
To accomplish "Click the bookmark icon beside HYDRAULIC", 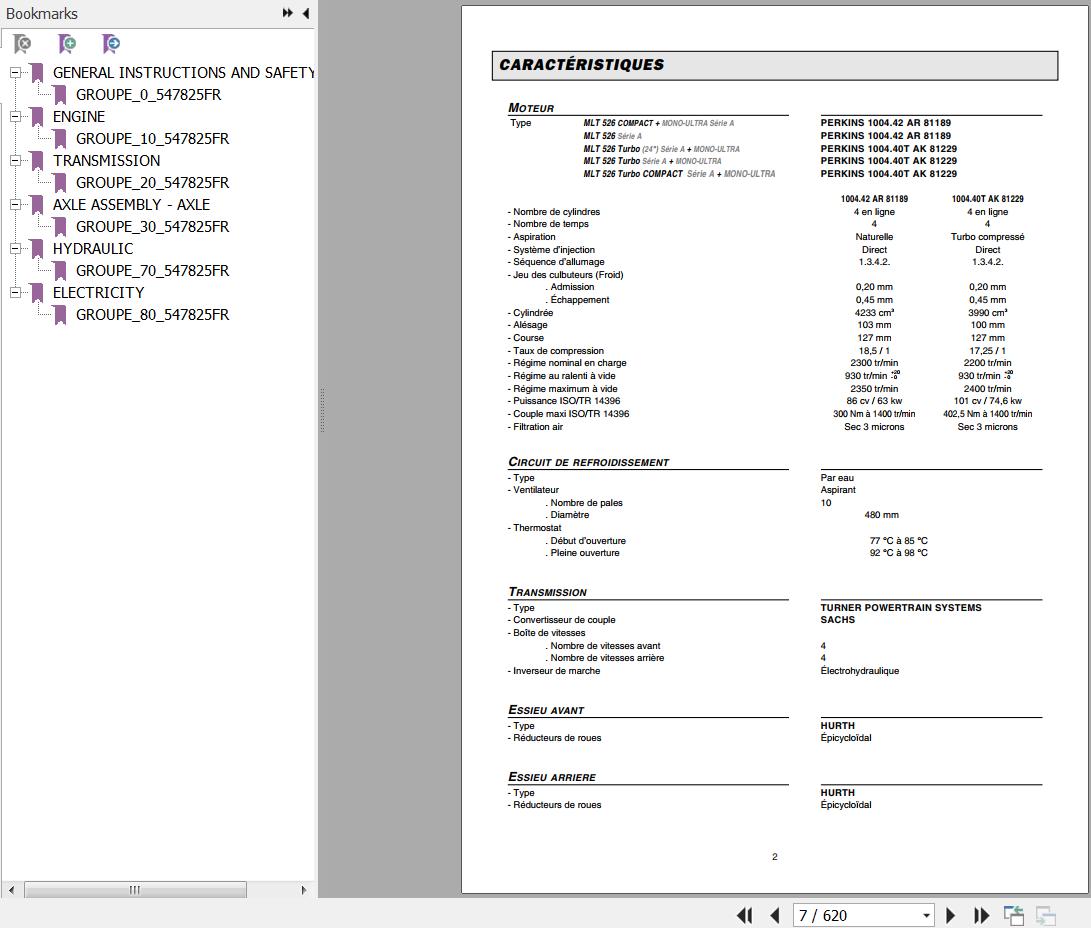I will (38, 249).
